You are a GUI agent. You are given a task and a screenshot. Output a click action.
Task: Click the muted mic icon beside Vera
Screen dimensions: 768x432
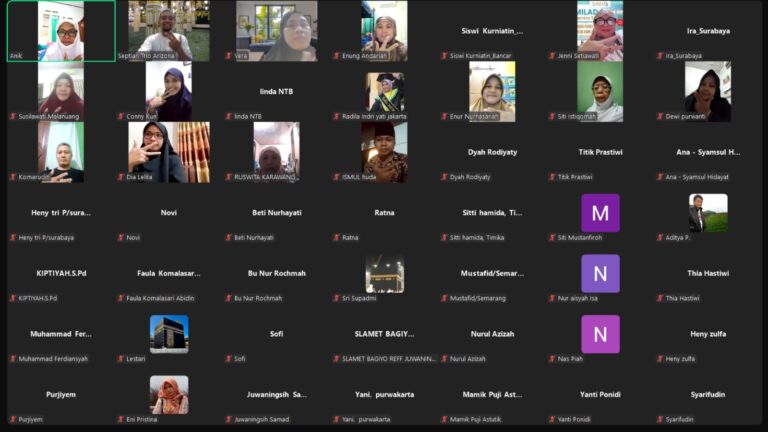(x=228, y=56)
